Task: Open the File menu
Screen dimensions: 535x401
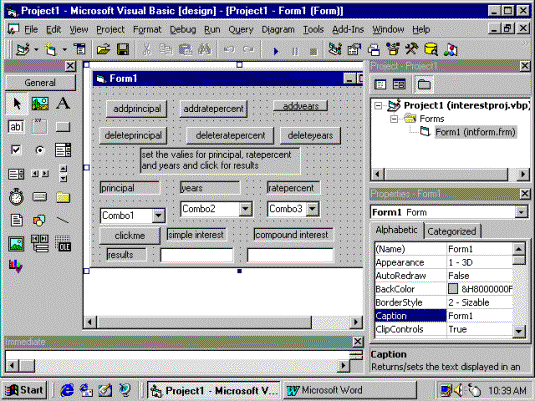Action: [x=31, y=30]
